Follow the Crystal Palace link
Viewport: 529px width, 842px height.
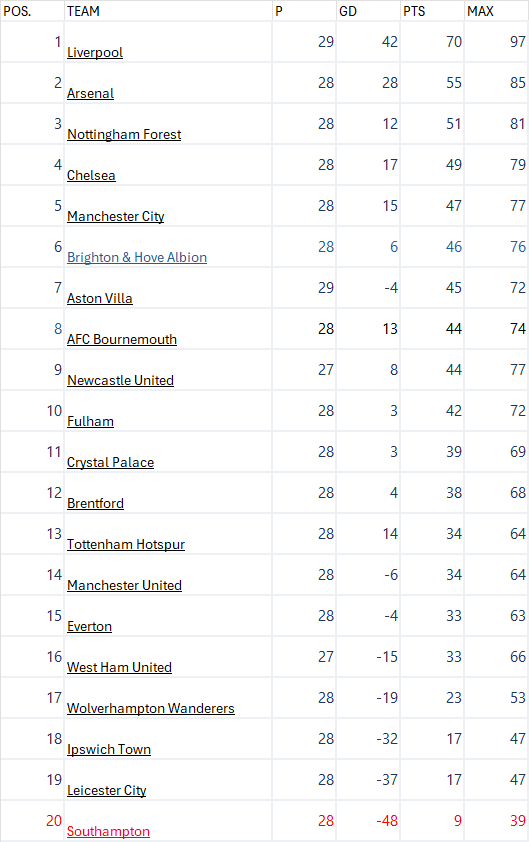110,462
